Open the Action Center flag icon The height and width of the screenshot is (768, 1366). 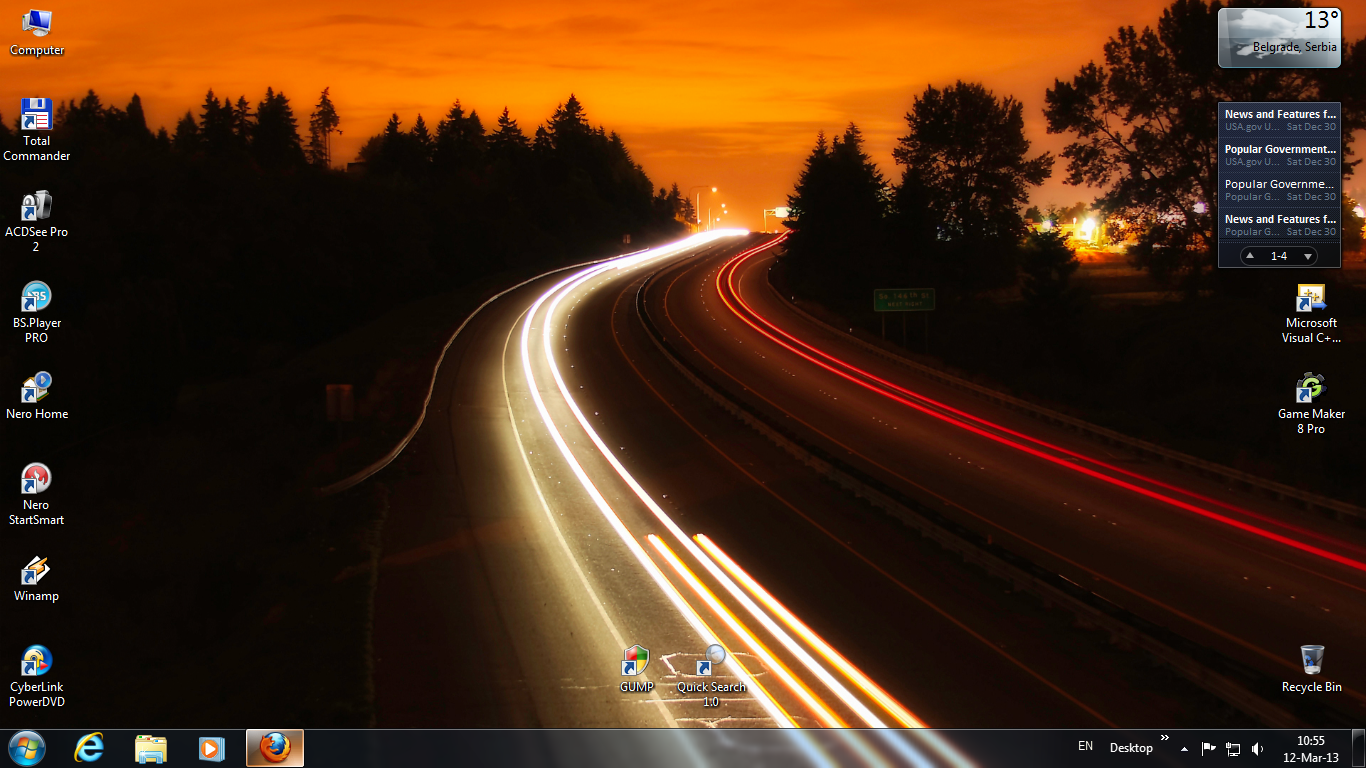pyautogui.click(x=1209, y=748)
